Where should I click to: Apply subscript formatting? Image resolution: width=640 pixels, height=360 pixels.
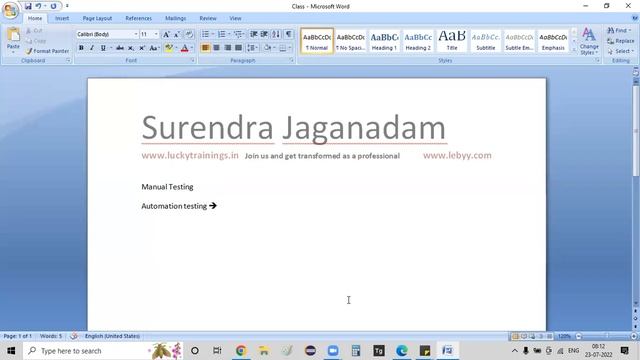tap(131, 48)
